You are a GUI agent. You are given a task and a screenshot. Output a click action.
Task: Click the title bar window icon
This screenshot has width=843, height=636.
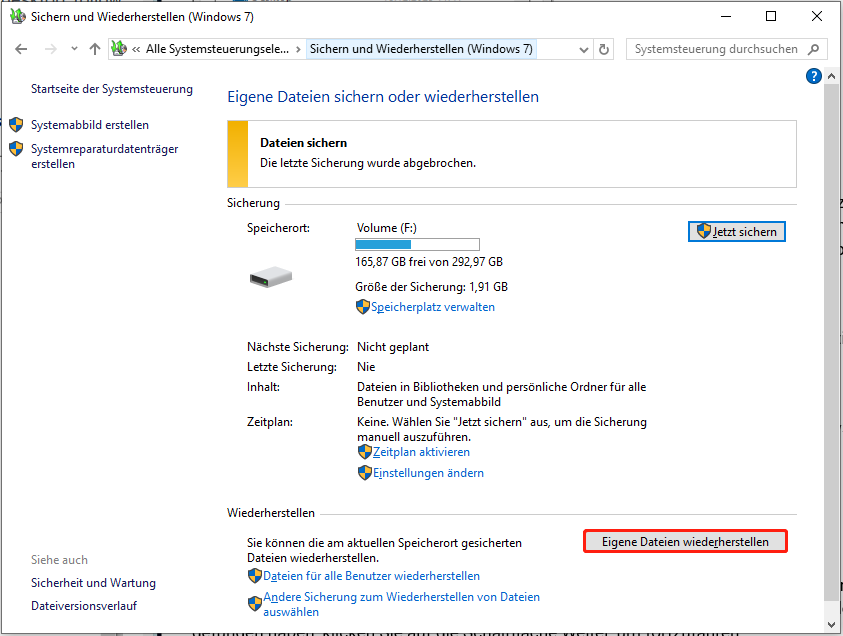point(18,17)
